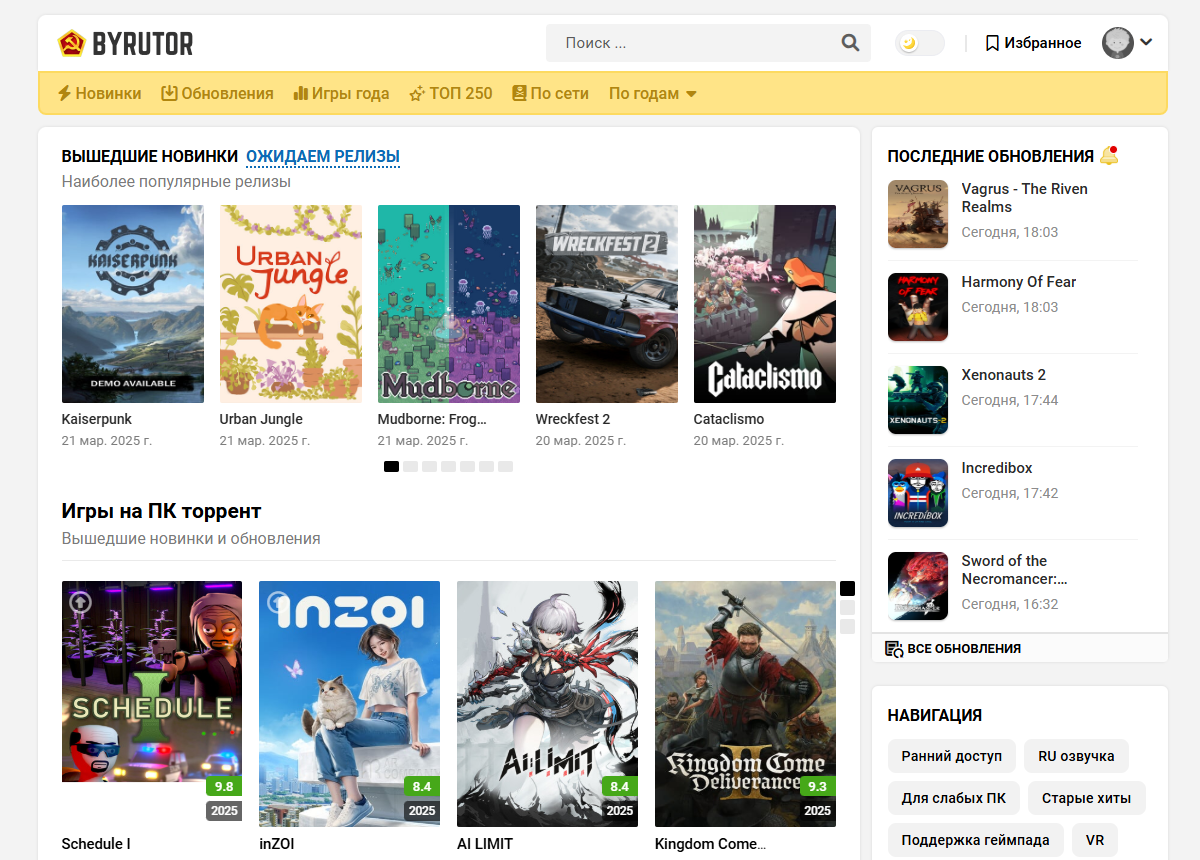Click the notification bell near Последние обновления

1108,156
